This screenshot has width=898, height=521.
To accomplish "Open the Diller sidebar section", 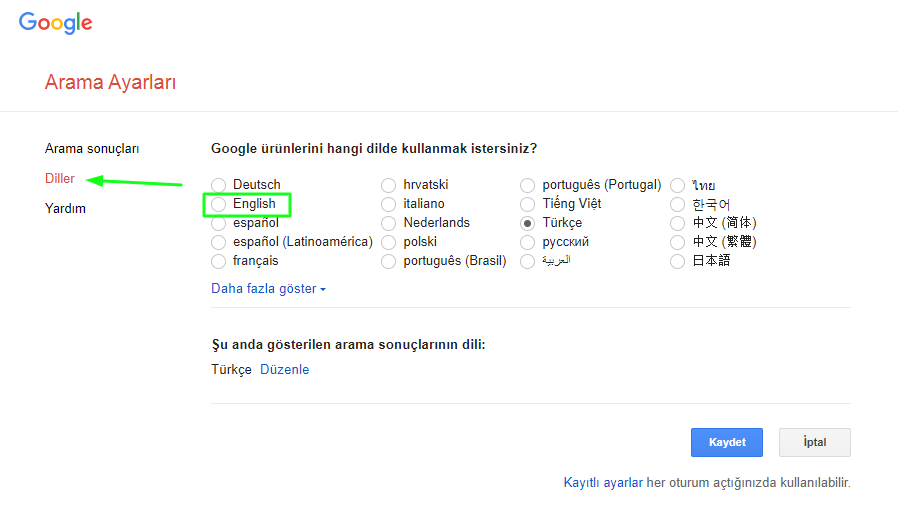I will pyautogui.click(x=60, y=179).
